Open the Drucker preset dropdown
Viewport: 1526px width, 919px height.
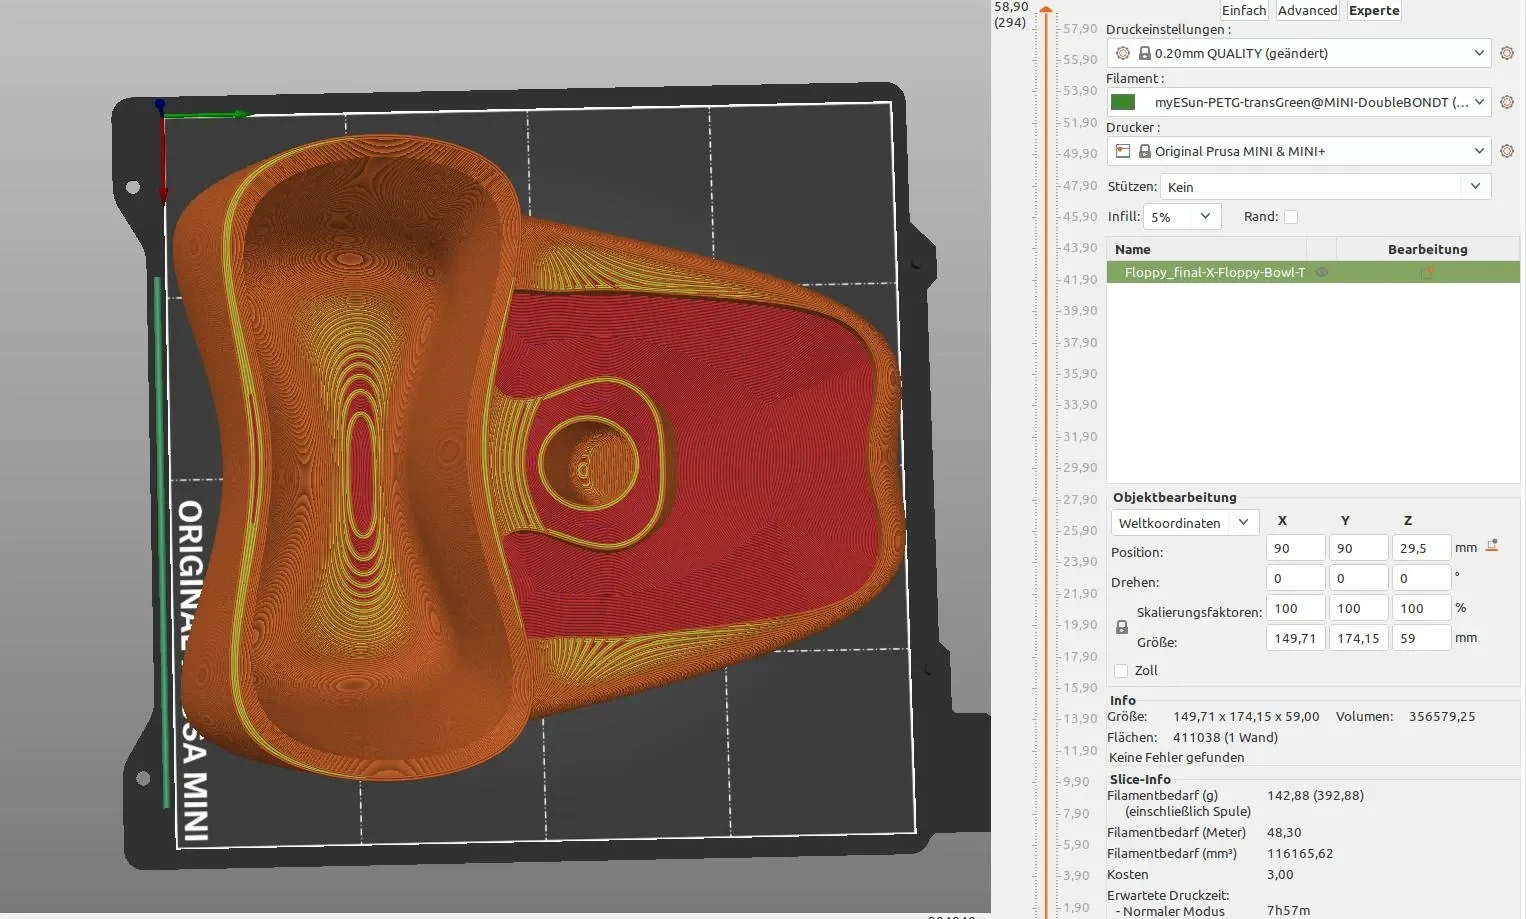pos(1299,151)
